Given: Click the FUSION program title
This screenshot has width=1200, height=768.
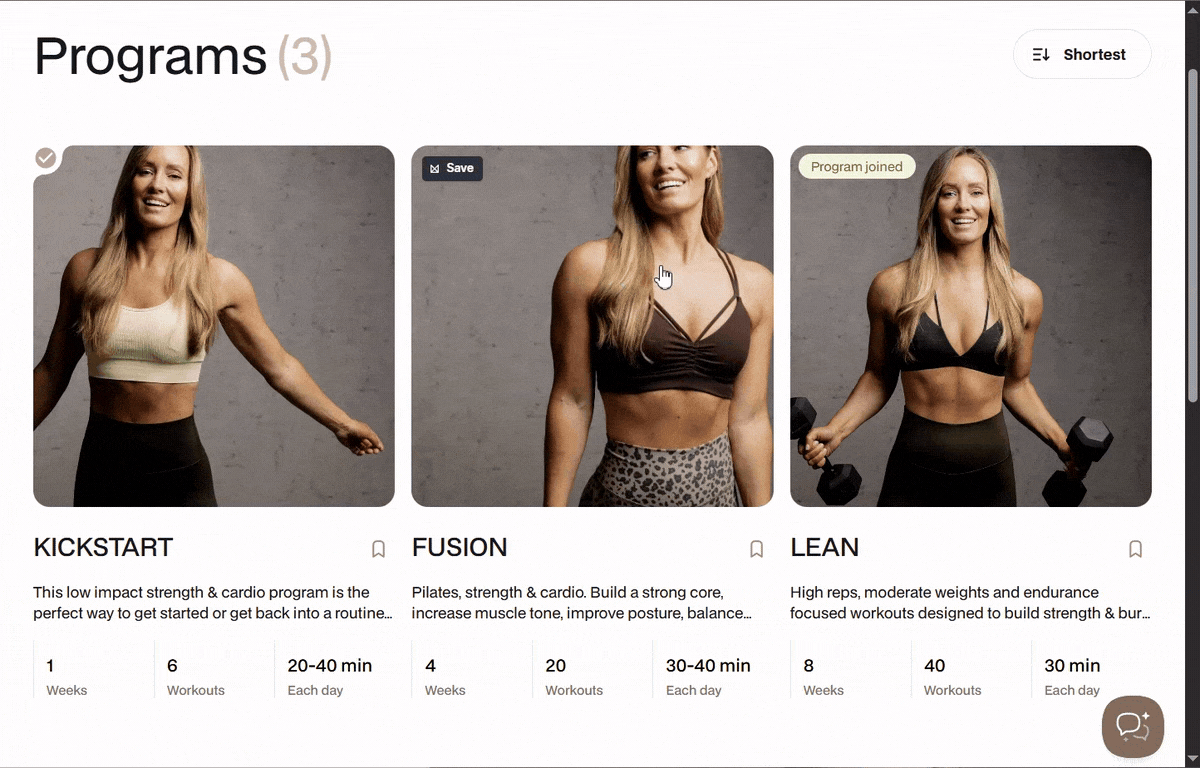Looking at the screenshot, I should [x=460, y=548].
